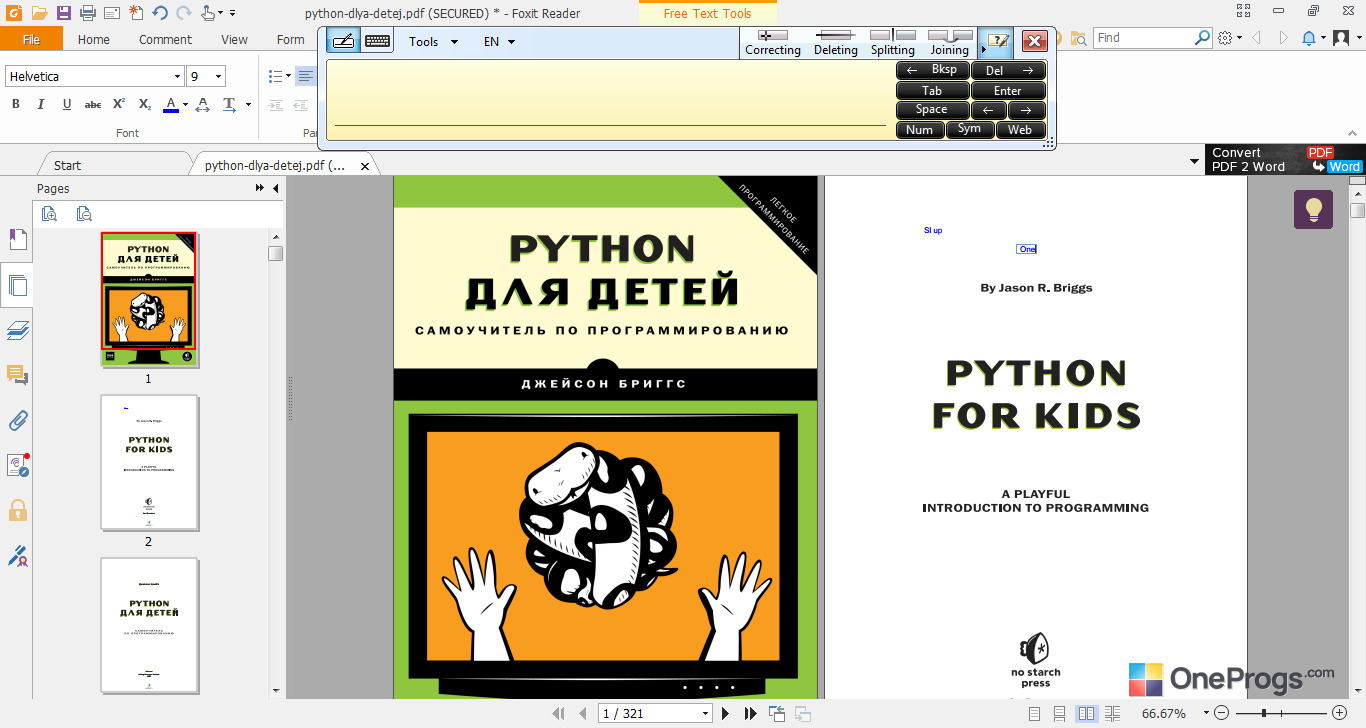Toggle facing pages view mode

pos(1086,713)
